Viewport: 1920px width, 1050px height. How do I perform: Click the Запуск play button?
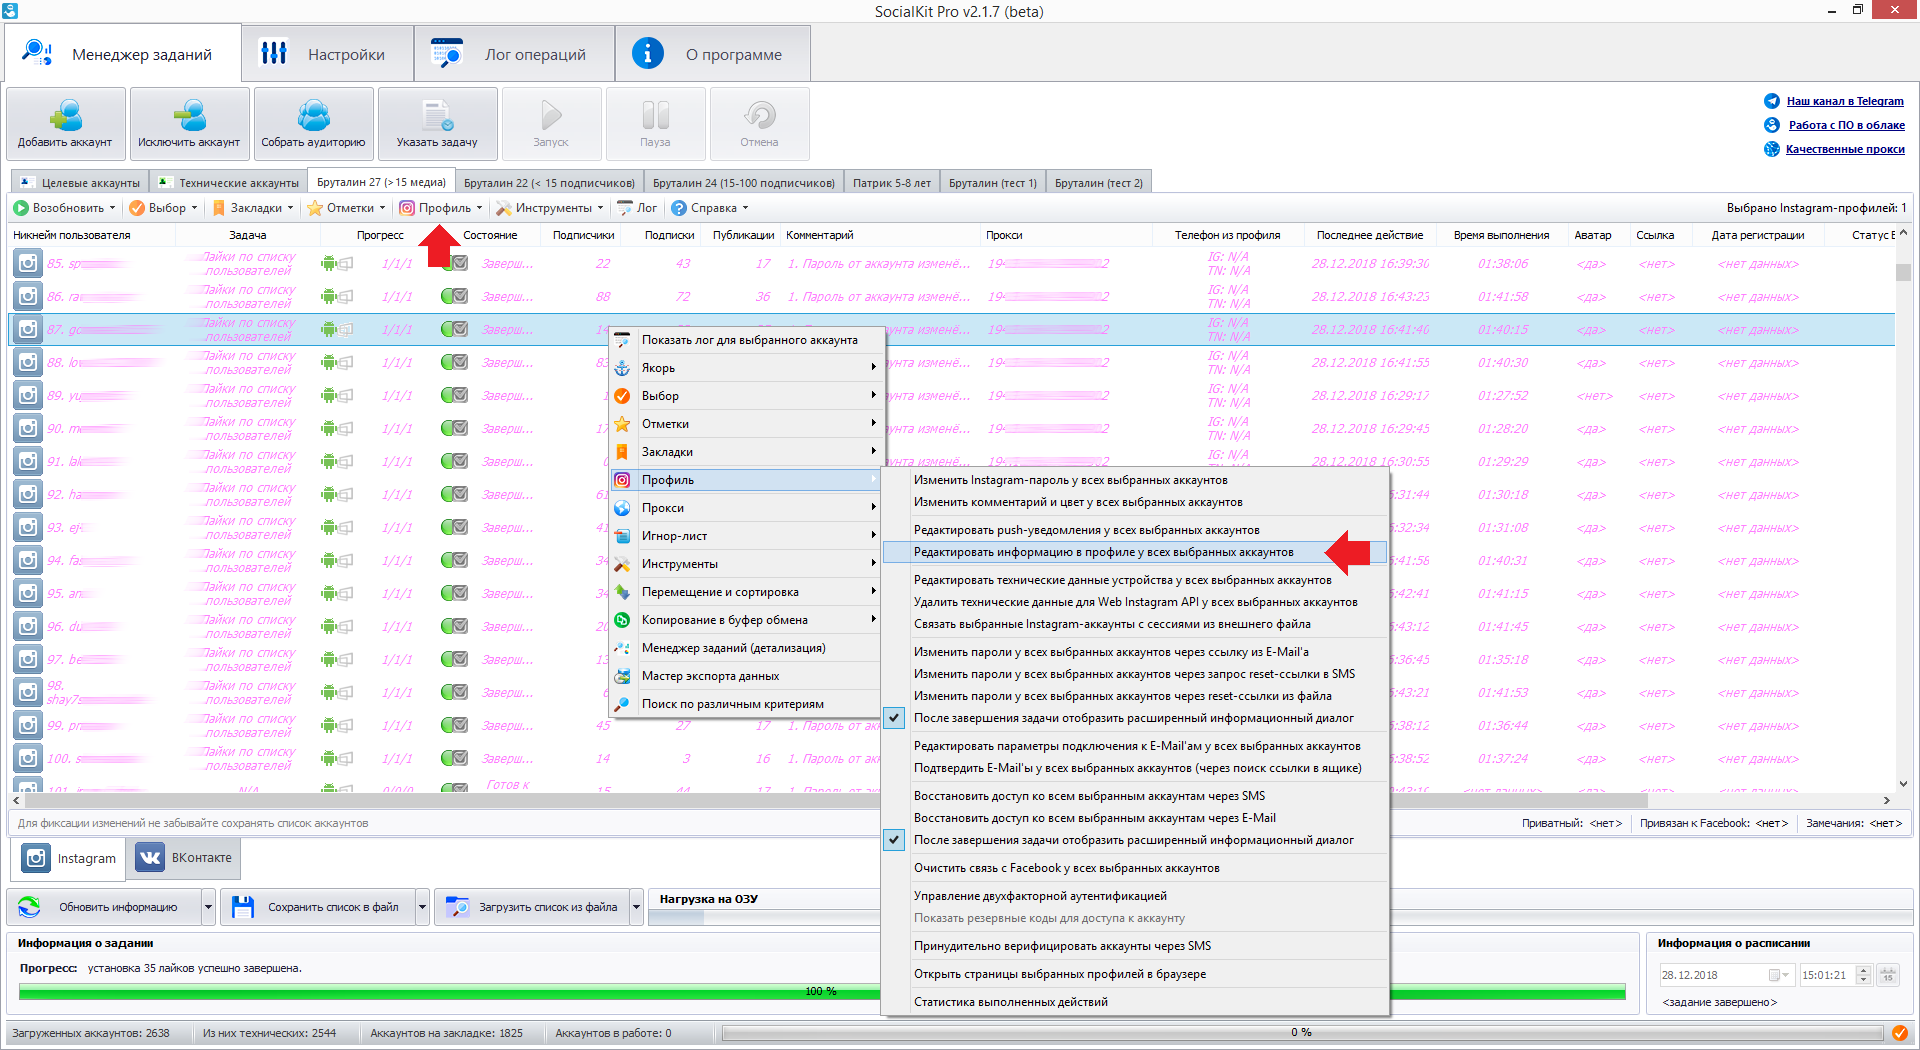551,124
